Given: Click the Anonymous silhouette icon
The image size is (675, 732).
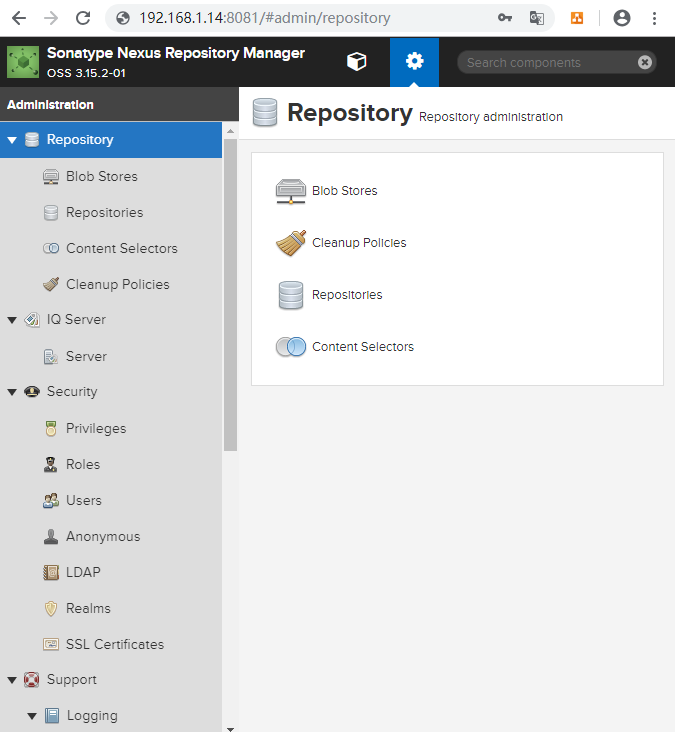Looking at the screenshot, I should (x=51, y=536).
